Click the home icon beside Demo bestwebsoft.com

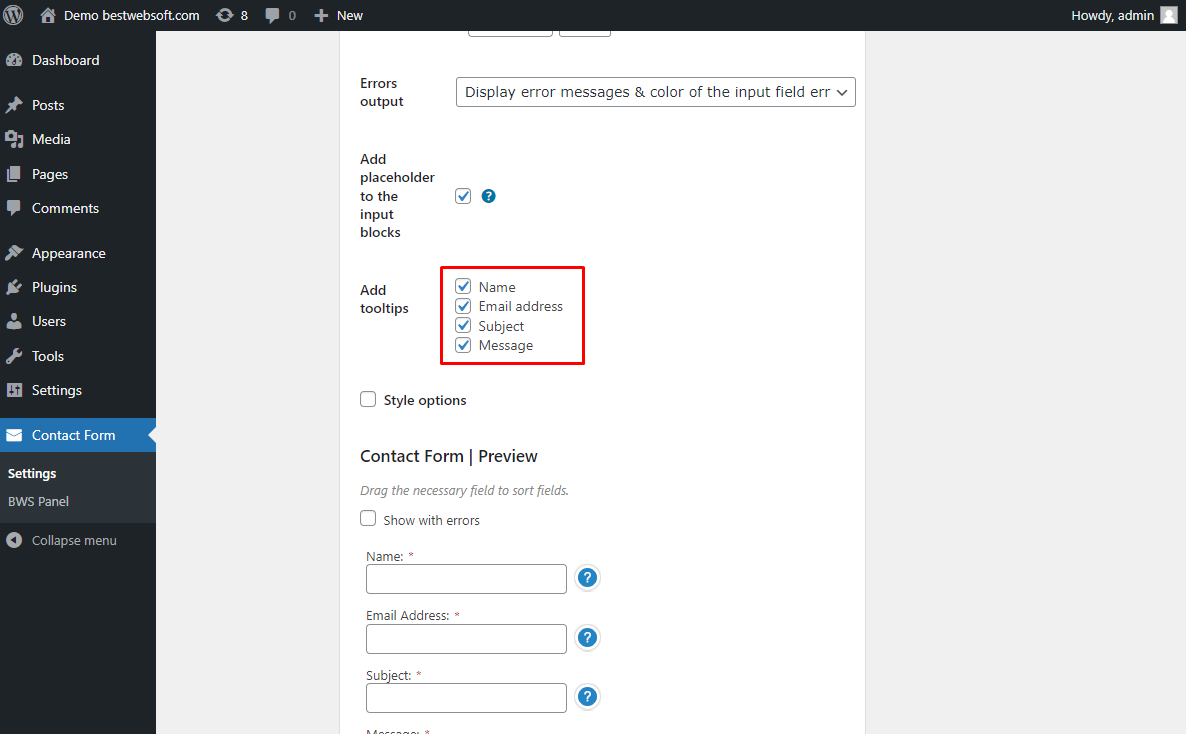48,15
